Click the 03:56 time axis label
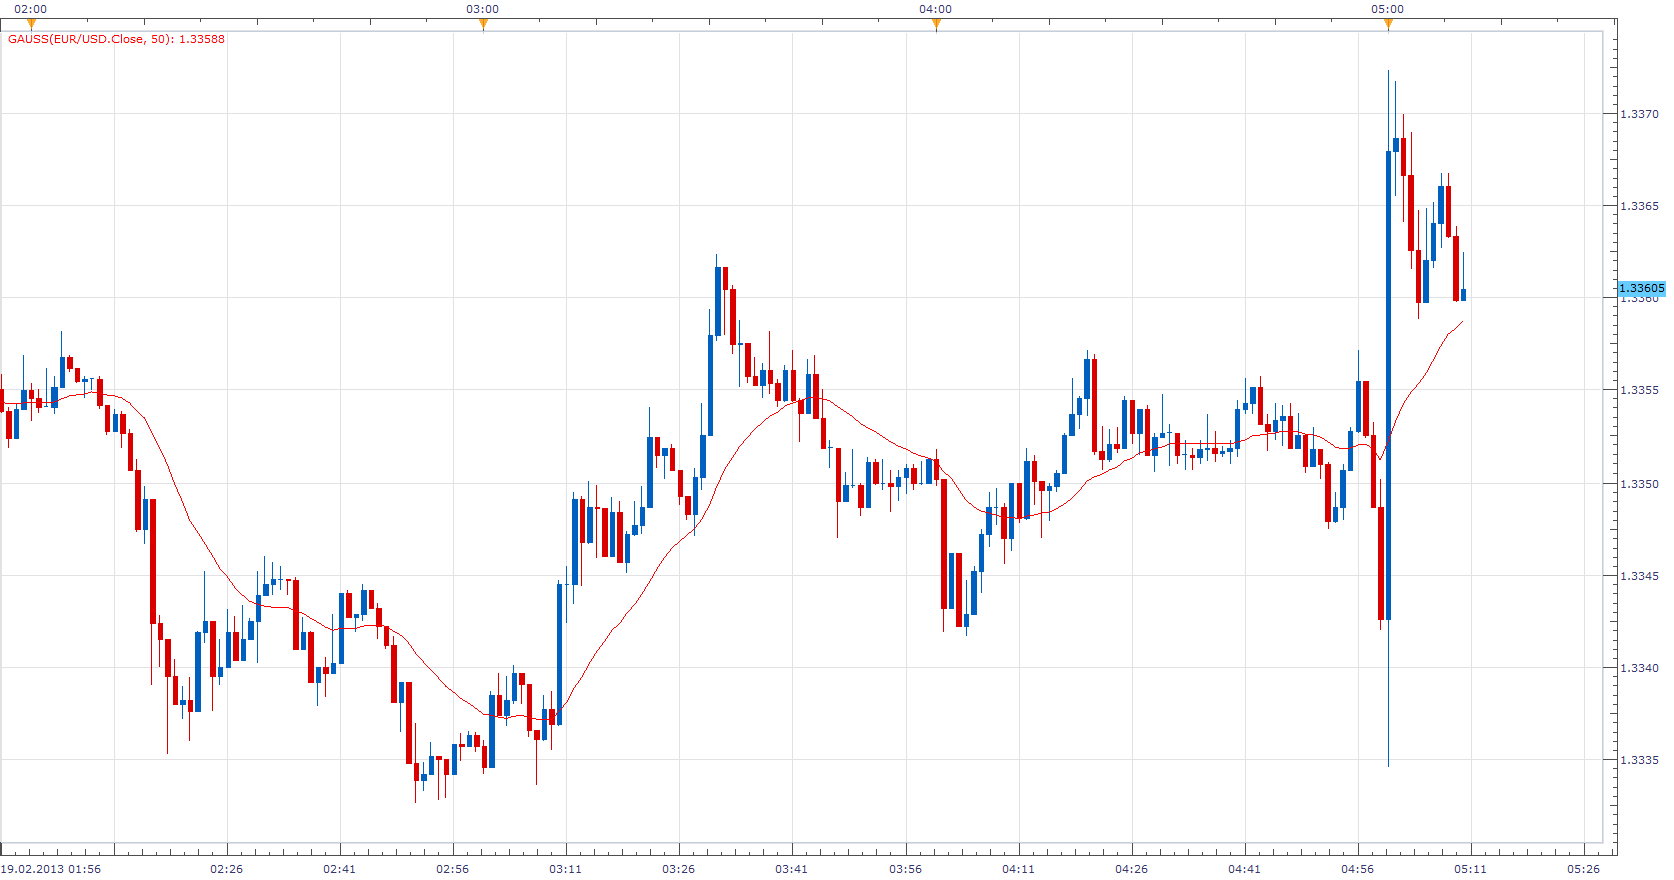Screen dimensions: 1674x880 [906, 869]
